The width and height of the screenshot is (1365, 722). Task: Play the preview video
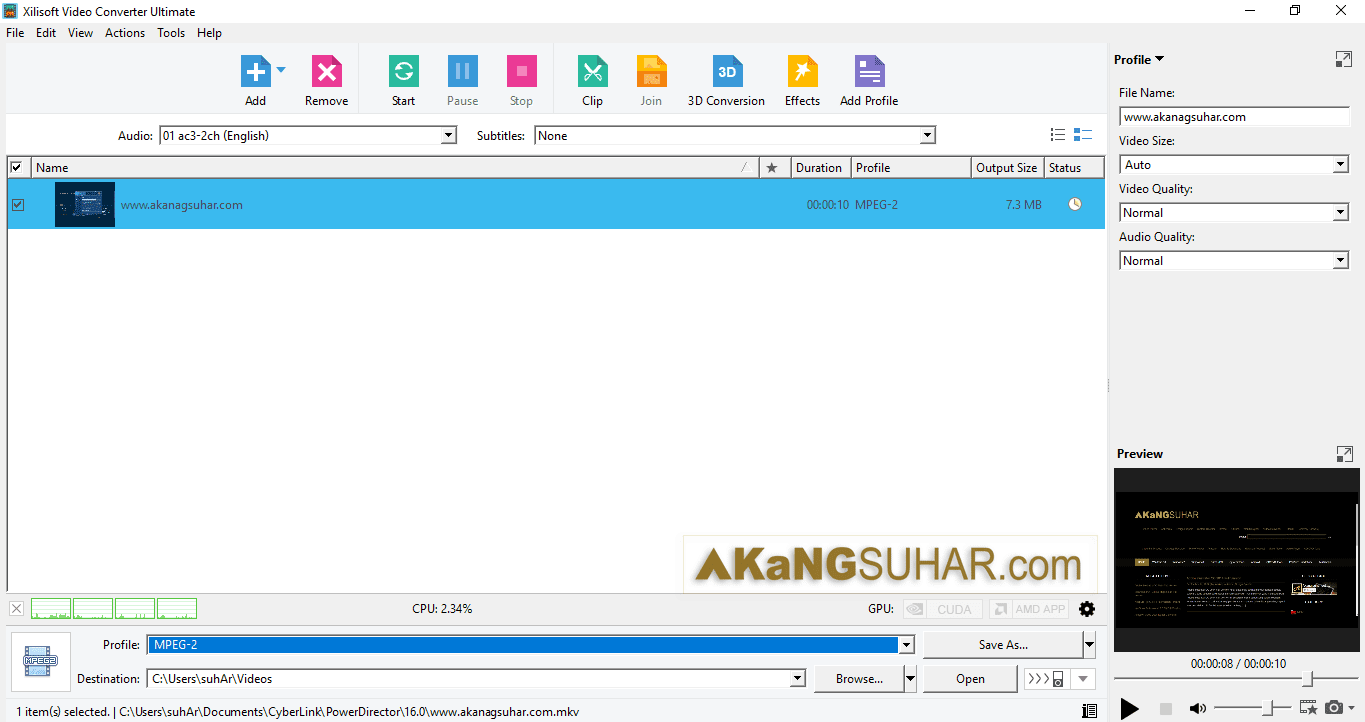(1129, 708)
